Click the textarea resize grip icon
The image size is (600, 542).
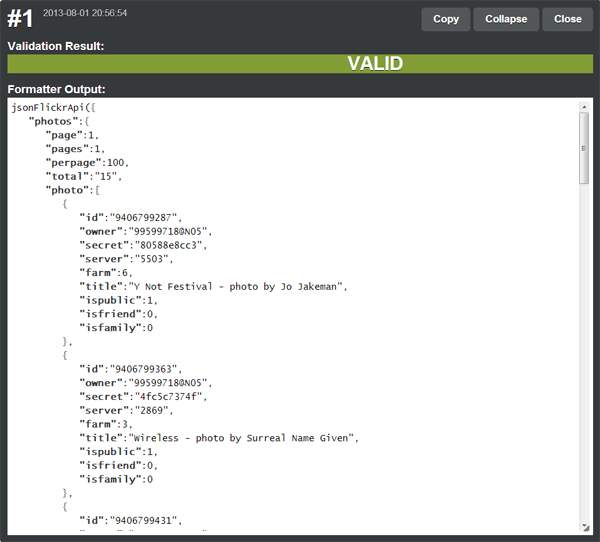click(x=586, y=528)
